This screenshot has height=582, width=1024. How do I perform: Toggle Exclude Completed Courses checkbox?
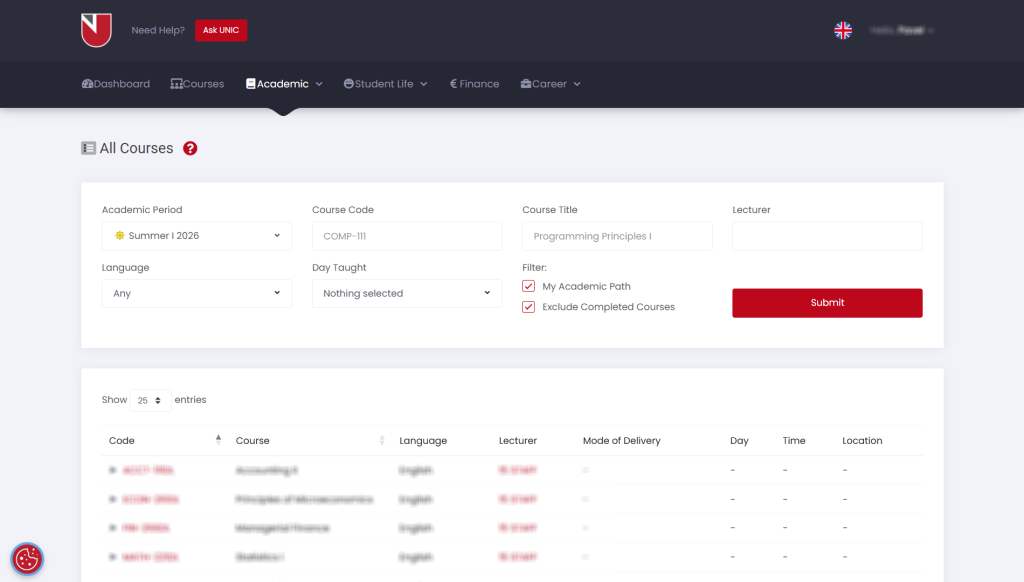pyautogui.click(x=528, y=307)
